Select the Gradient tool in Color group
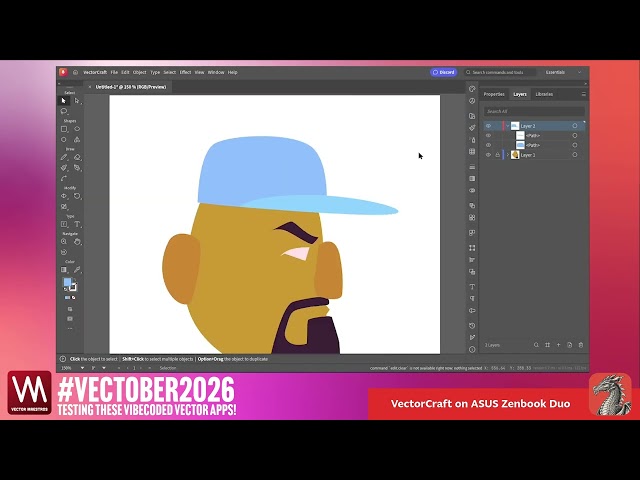Viewport: 640px width, 480px height. (x=64, y=269)
